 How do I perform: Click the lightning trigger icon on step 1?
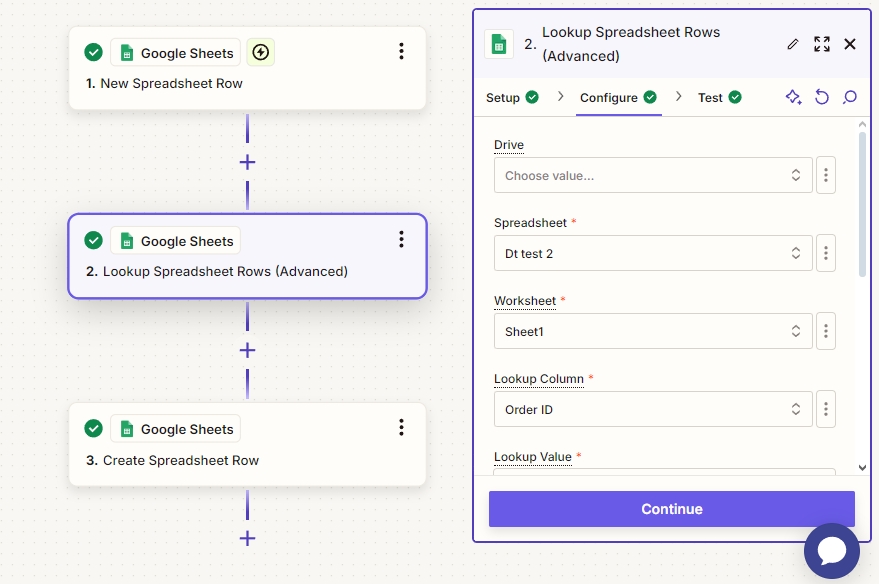[x=261, y=53]
